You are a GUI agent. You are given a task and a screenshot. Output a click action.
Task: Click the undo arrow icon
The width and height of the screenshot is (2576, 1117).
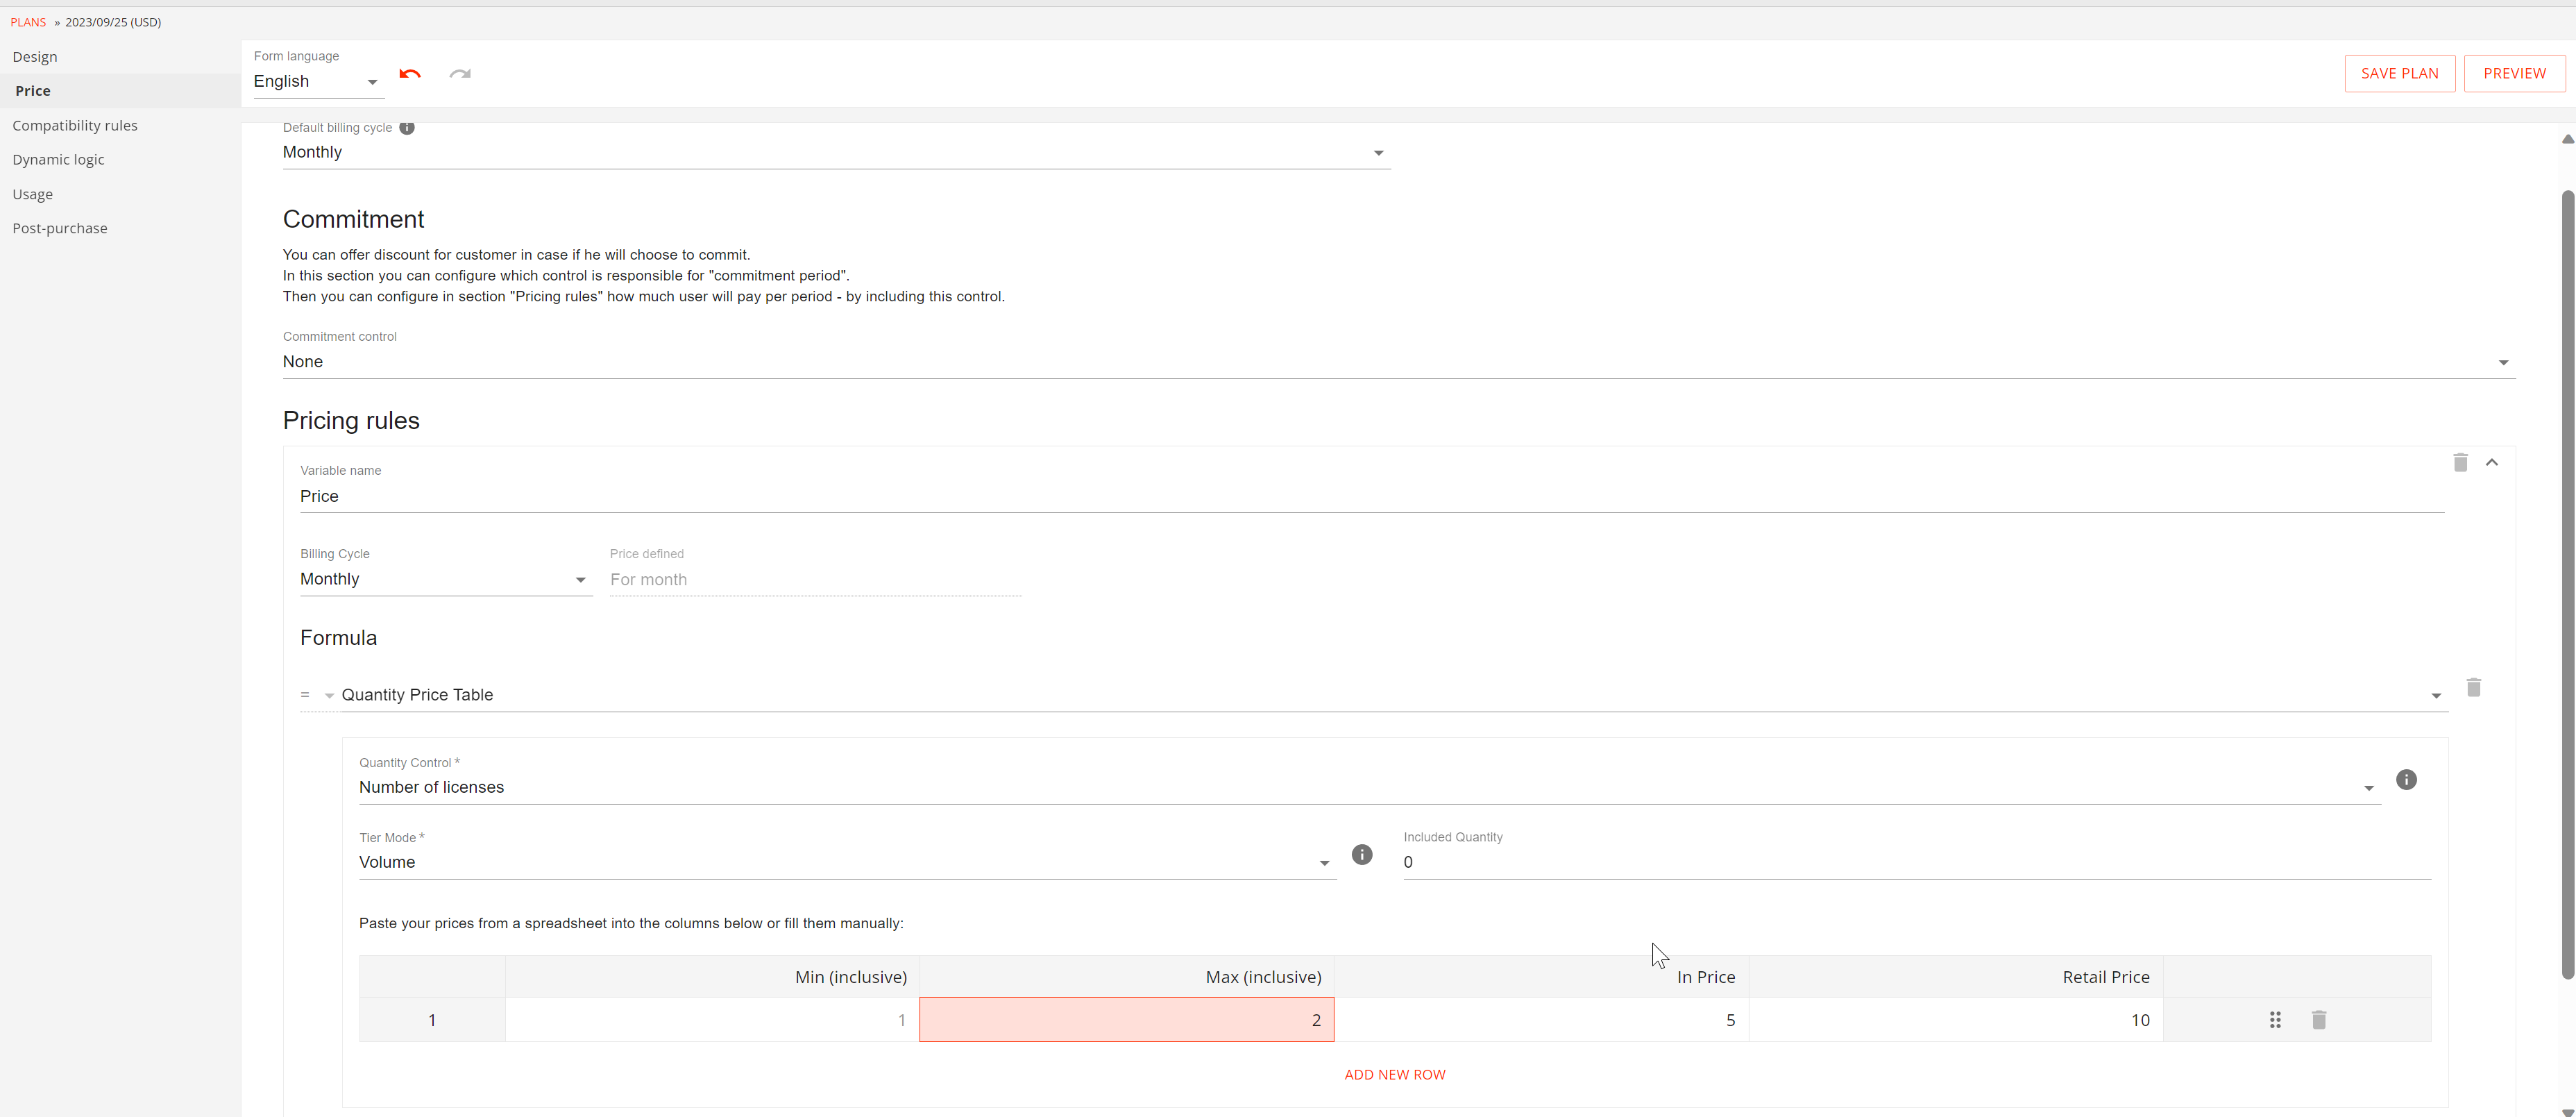[x=410, y=74]
